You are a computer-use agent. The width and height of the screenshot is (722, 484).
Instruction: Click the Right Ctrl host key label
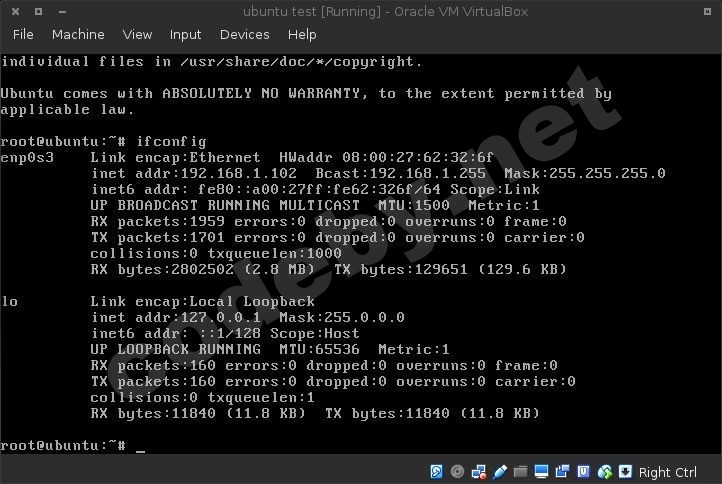tap(668, 472)
